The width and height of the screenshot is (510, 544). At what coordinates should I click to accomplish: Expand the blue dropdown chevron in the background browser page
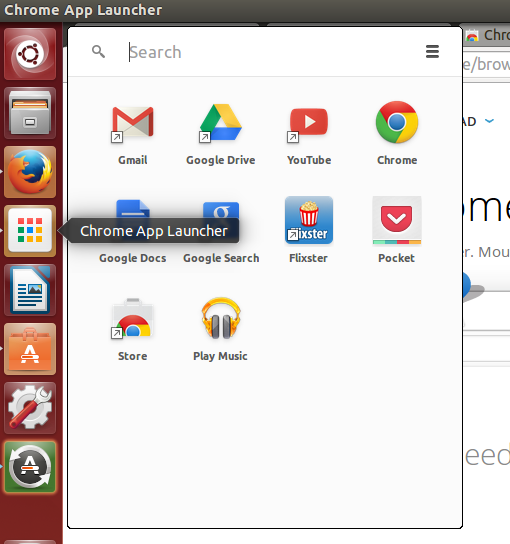point(489,121)
